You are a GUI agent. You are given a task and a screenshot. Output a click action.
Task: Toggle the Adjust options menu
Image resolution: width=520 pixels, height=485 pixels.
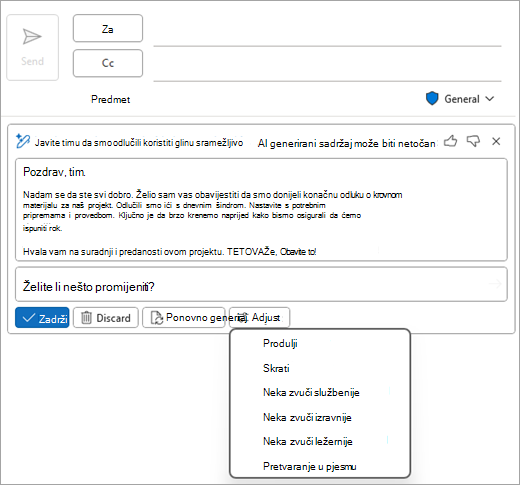point(260,318)
